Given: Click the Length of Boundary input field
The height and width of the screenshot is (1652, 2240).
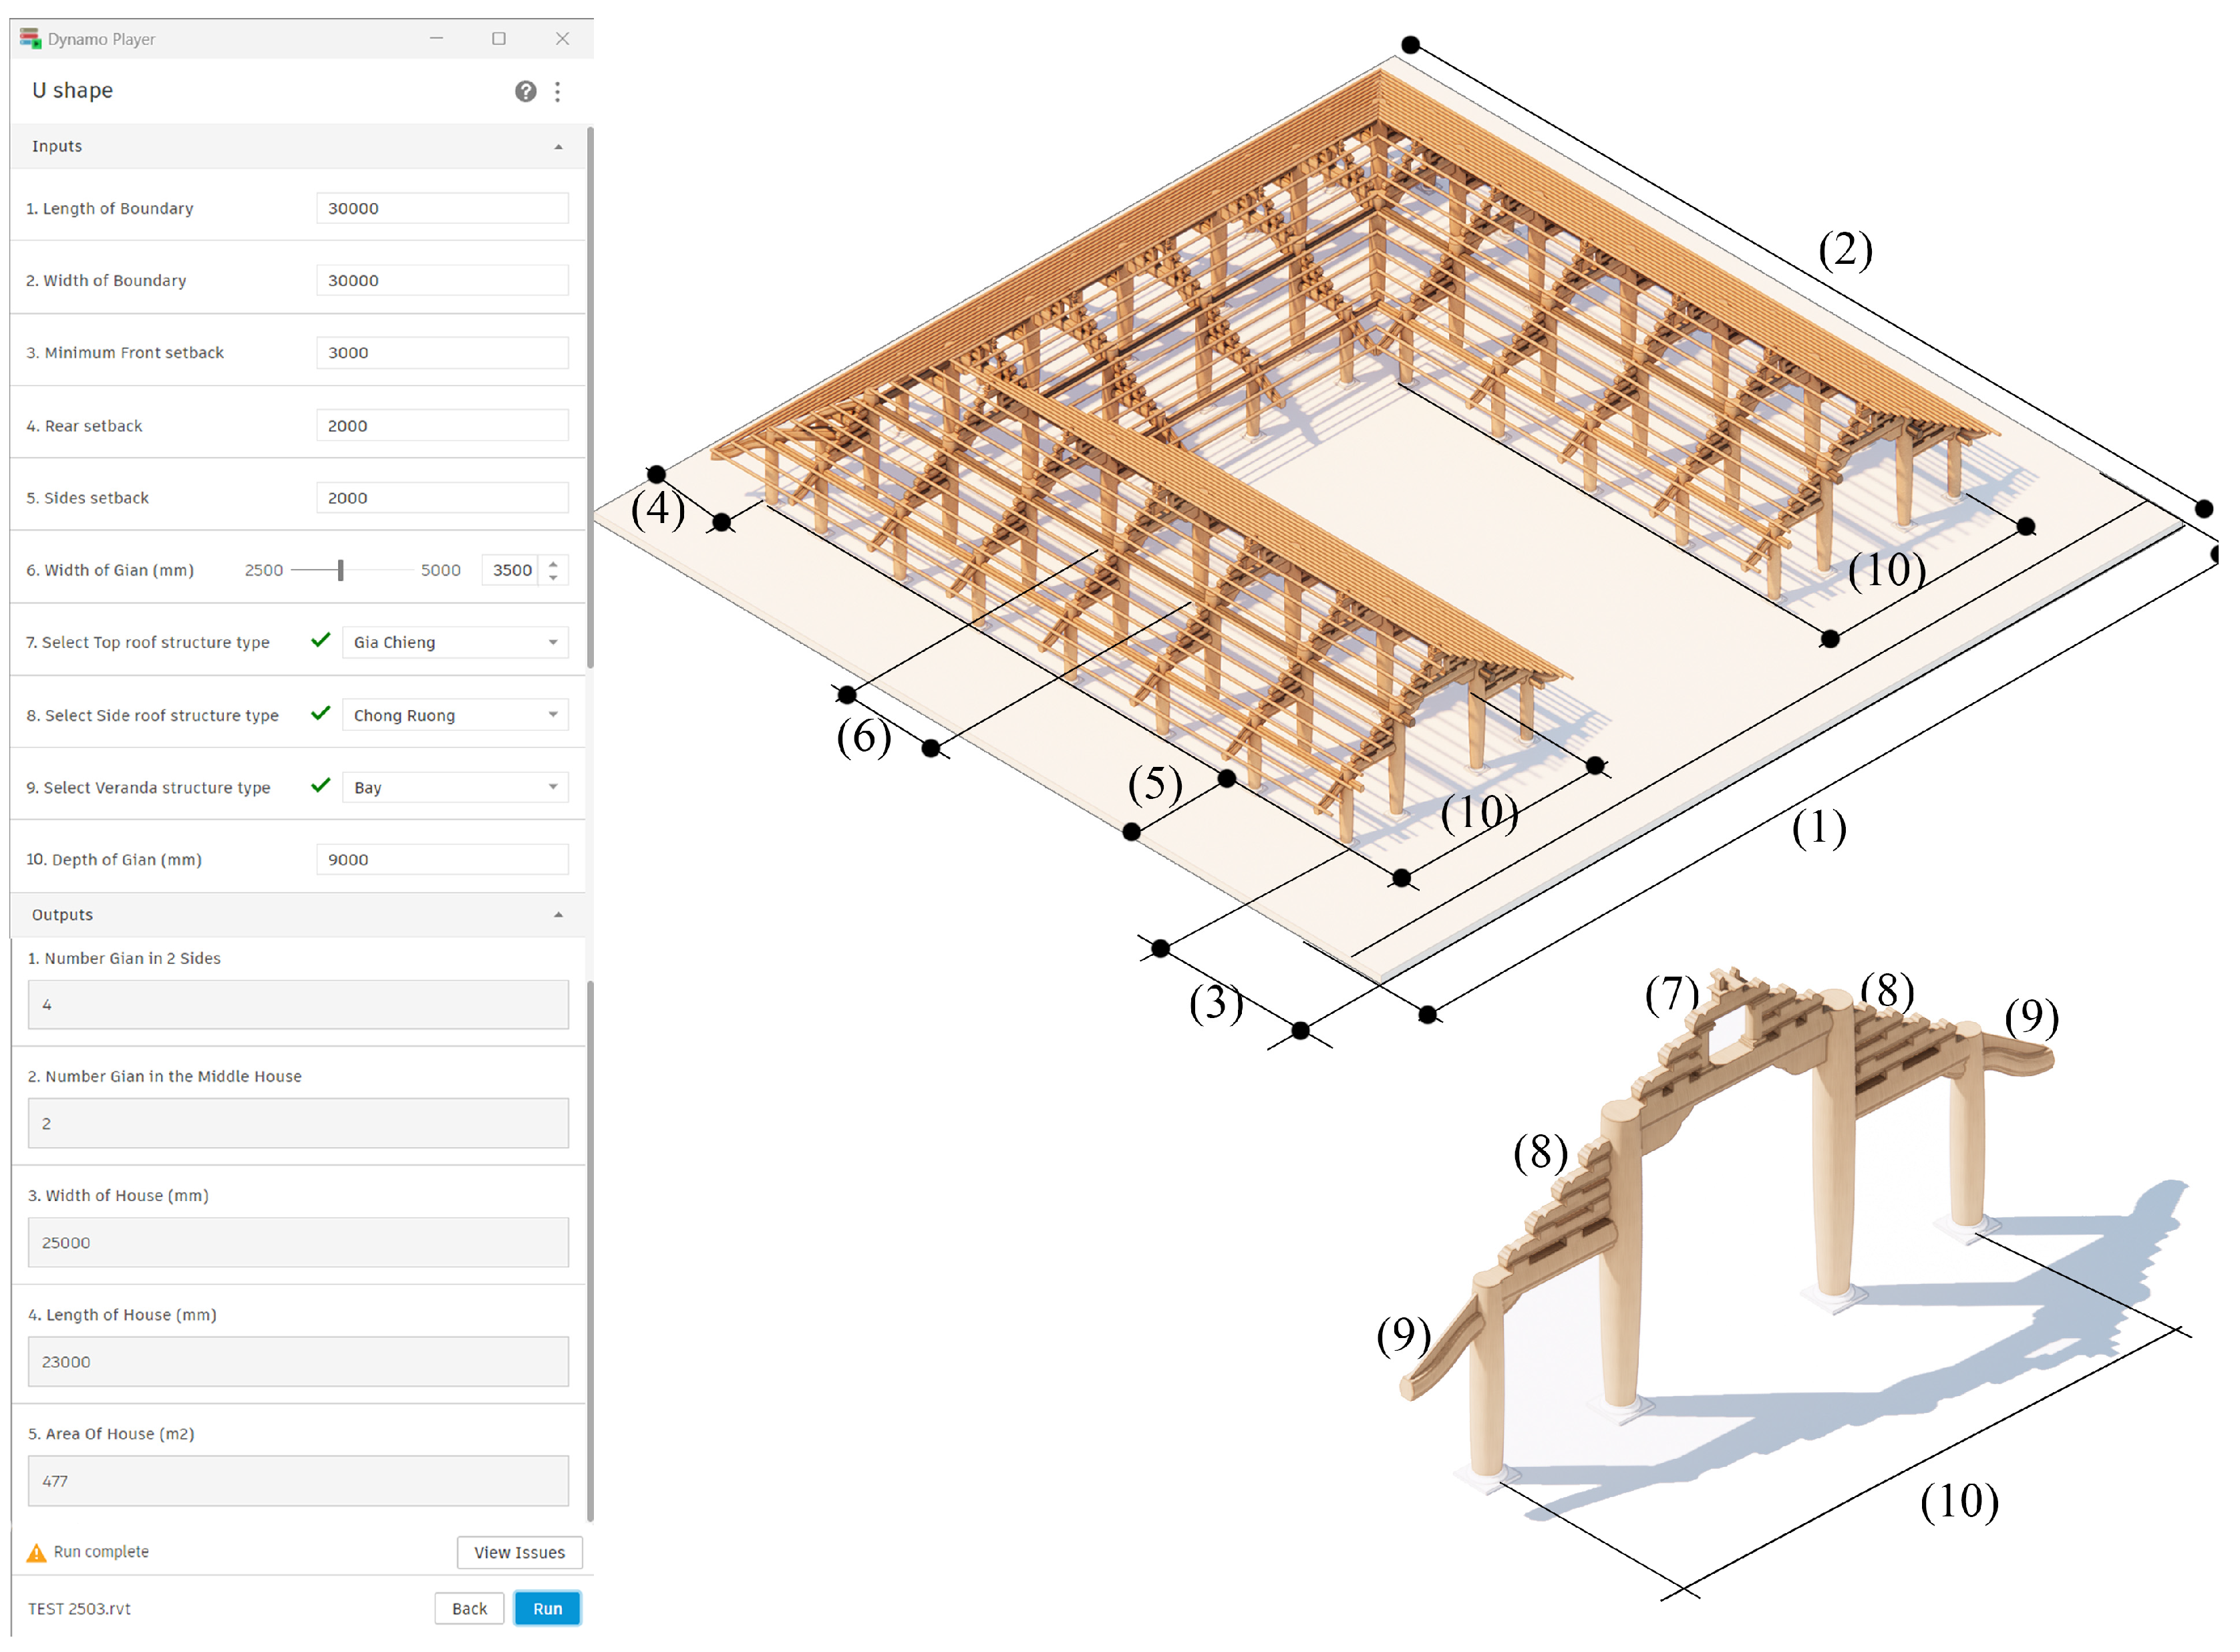Looking at the screenshot, I should [x=442, y=209].
